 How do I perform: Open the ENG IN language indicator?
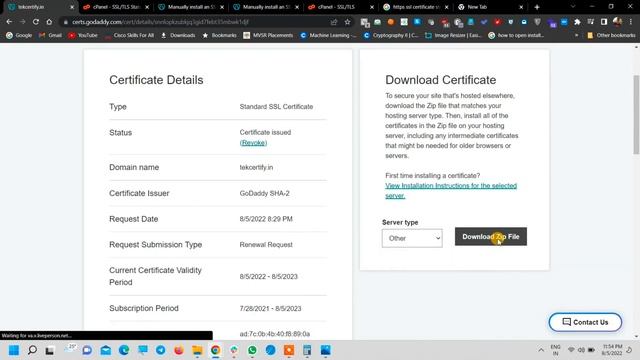coord(556,350)
